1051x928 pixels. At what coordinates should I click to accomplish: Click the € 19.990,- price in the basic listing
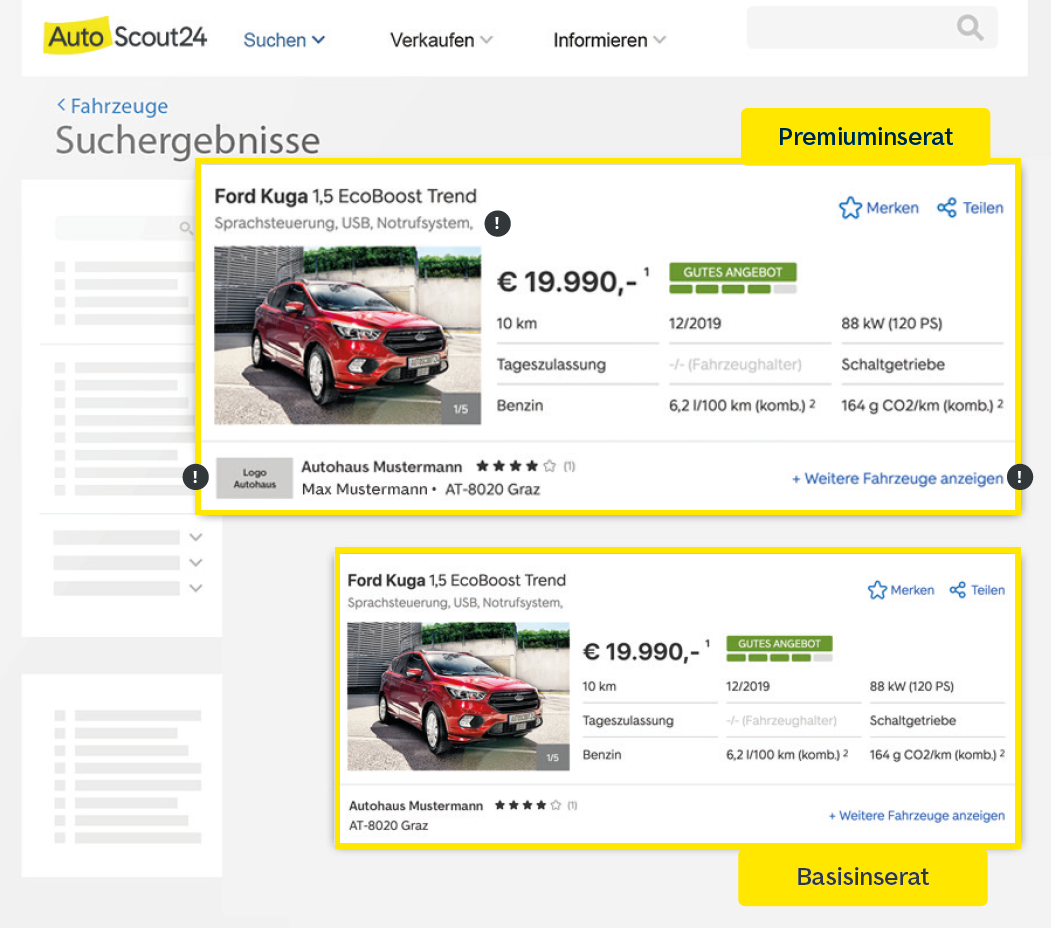641,651
